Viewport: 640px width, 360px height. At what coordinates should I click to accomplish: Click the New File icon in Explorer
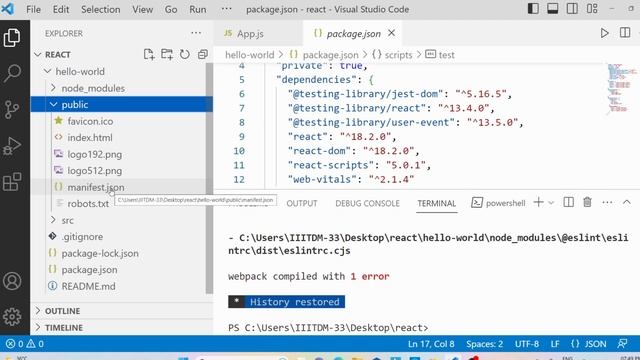(149, 54)
